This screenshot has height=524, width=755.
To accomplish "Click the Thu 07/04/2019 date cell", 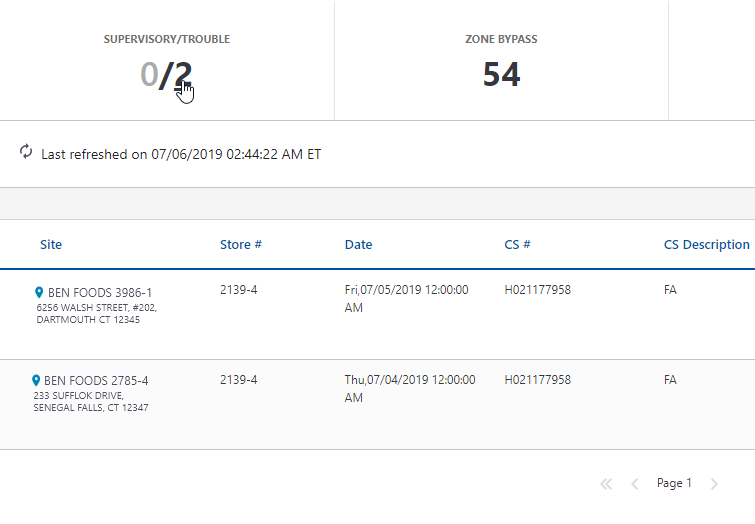I will tap(410, 388).
